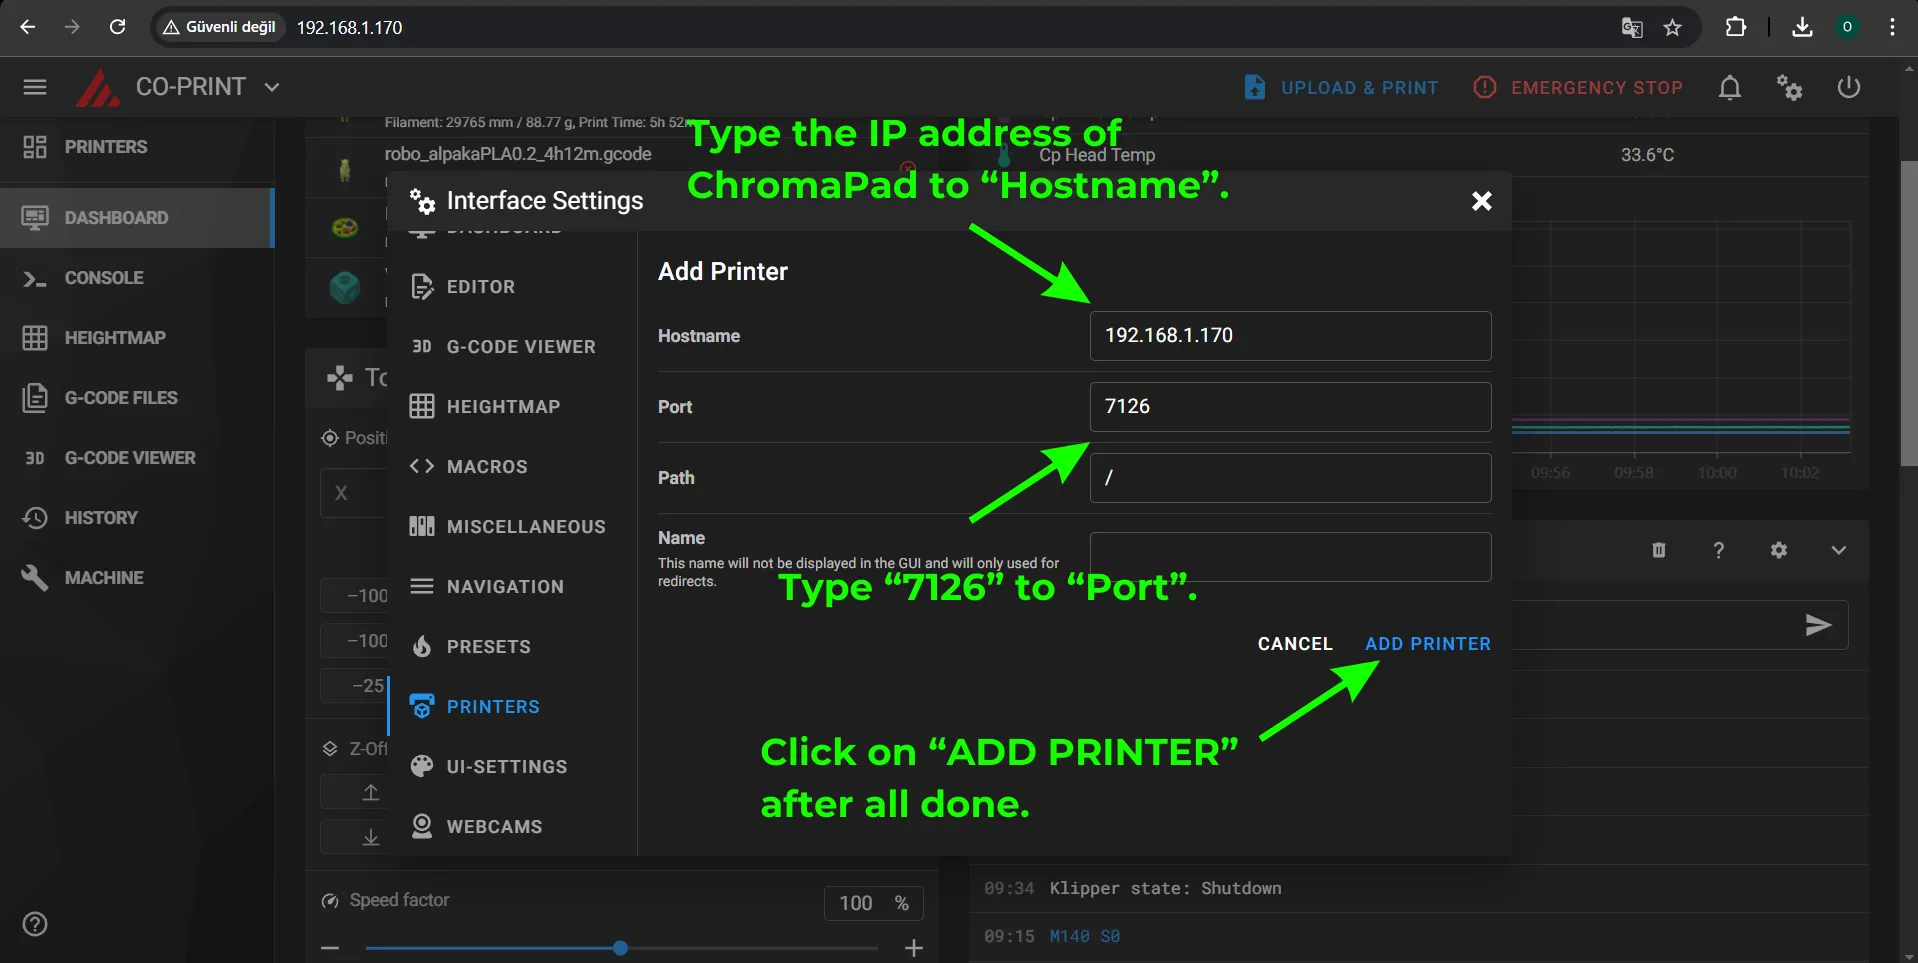Collapse the console panel chevron
Image resolution: width=1918 pixels, height=963 pixels.
(1838, 550)
